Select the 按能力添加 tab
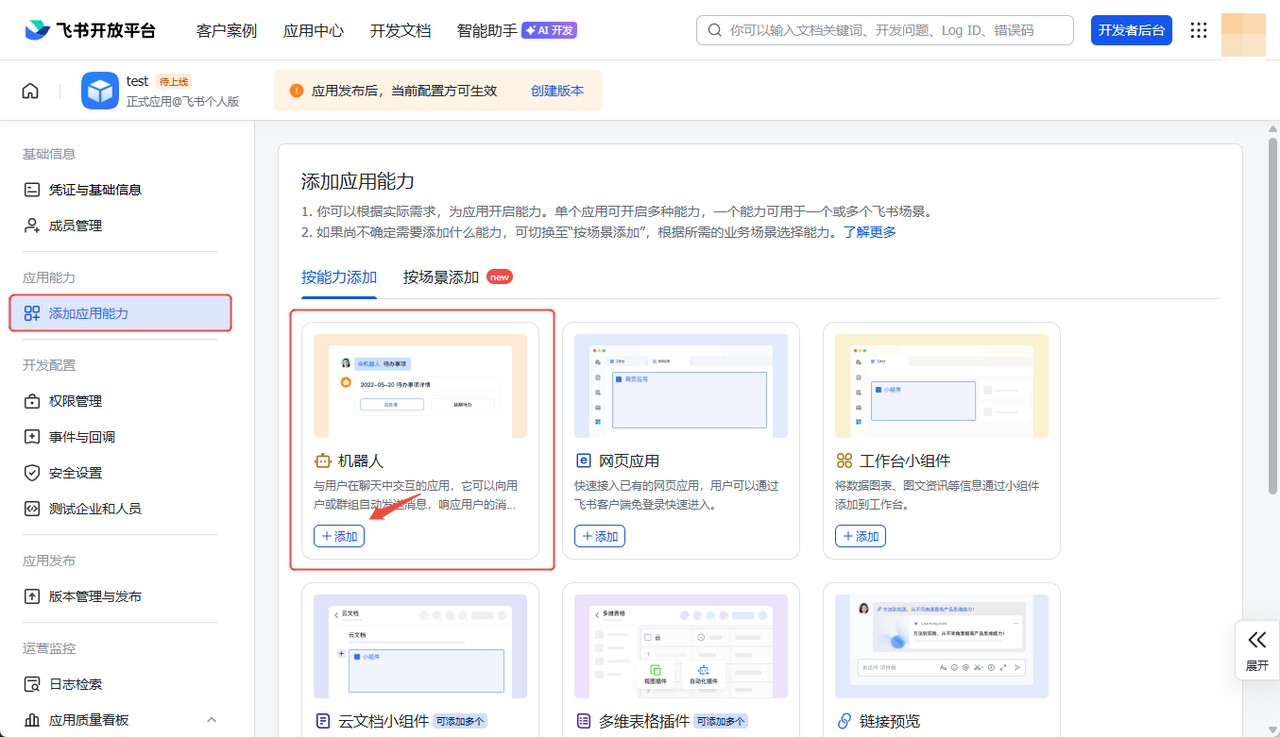Screen dimensions: 1280x737 click(339, 277)
